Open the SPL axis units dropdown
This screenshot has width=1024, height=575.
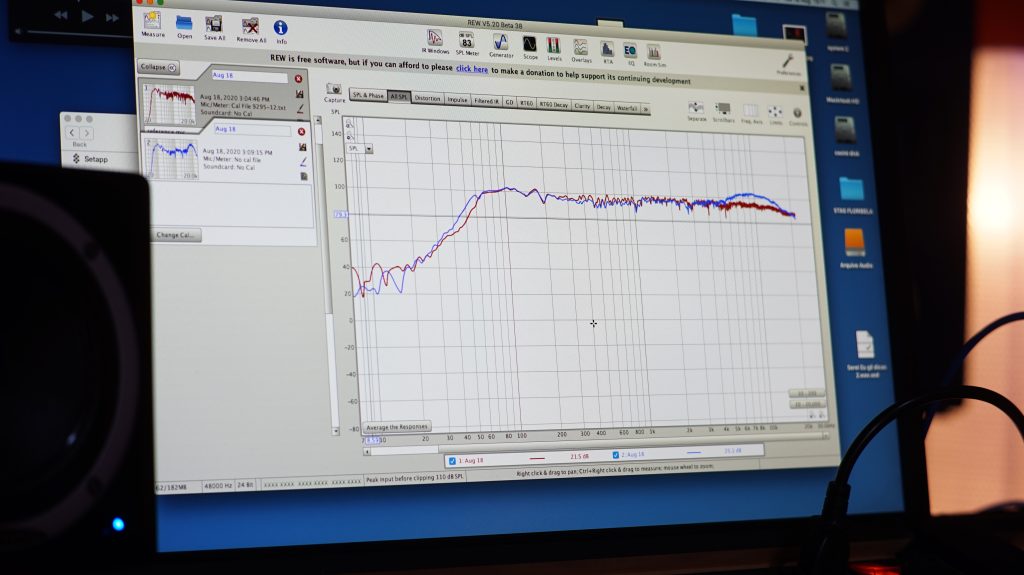coord(369,149)
